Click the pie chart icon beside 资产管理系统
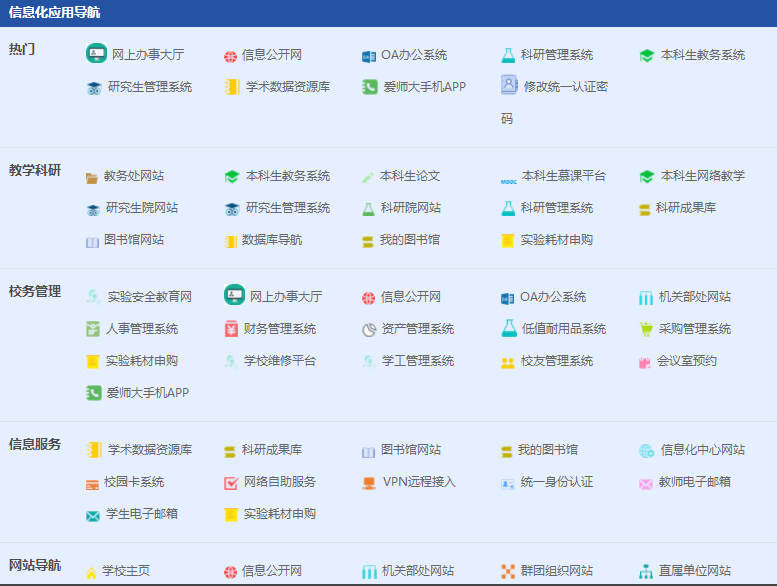The image size is (777, 586). (369, 330)
